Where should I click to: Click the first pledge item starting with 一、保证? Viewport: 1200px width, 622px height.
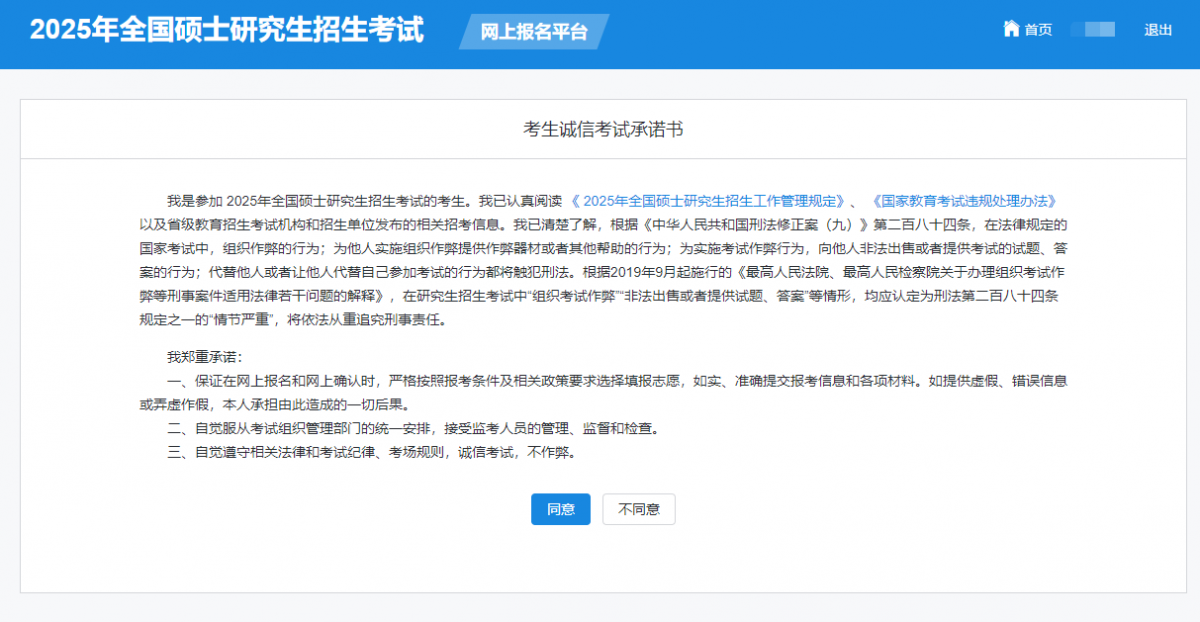tap(616, 381)
